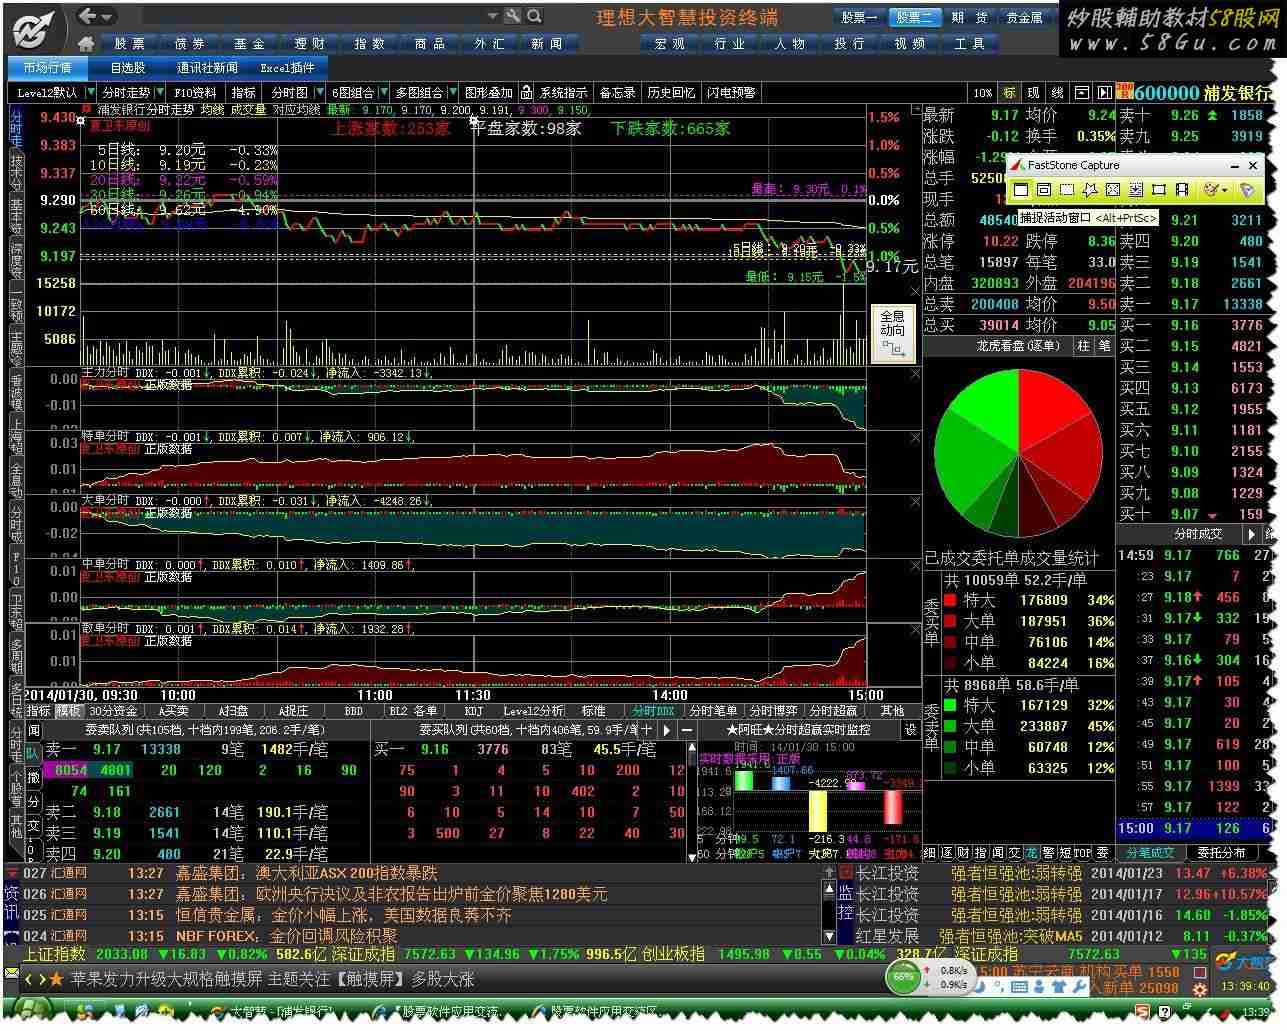Click the 设 settings button in 阿旺 panel
The image size is (1287, 1031).
[910, 730]
